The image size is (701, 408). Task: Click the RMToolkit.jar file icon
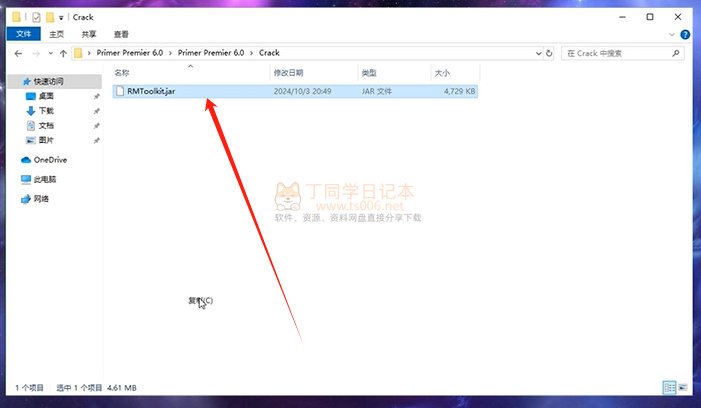120,91
